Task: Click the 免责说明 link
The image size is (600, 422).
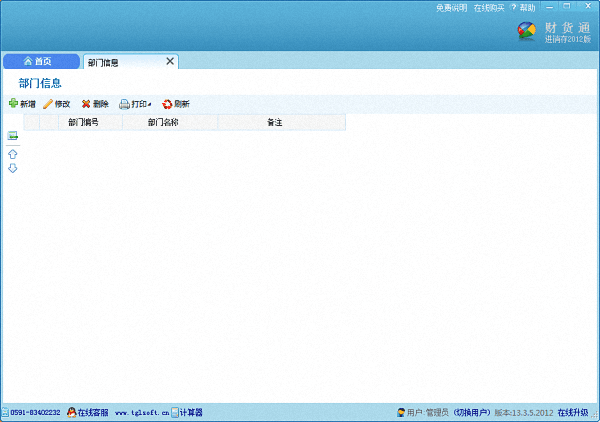Action: pos(452,8)
